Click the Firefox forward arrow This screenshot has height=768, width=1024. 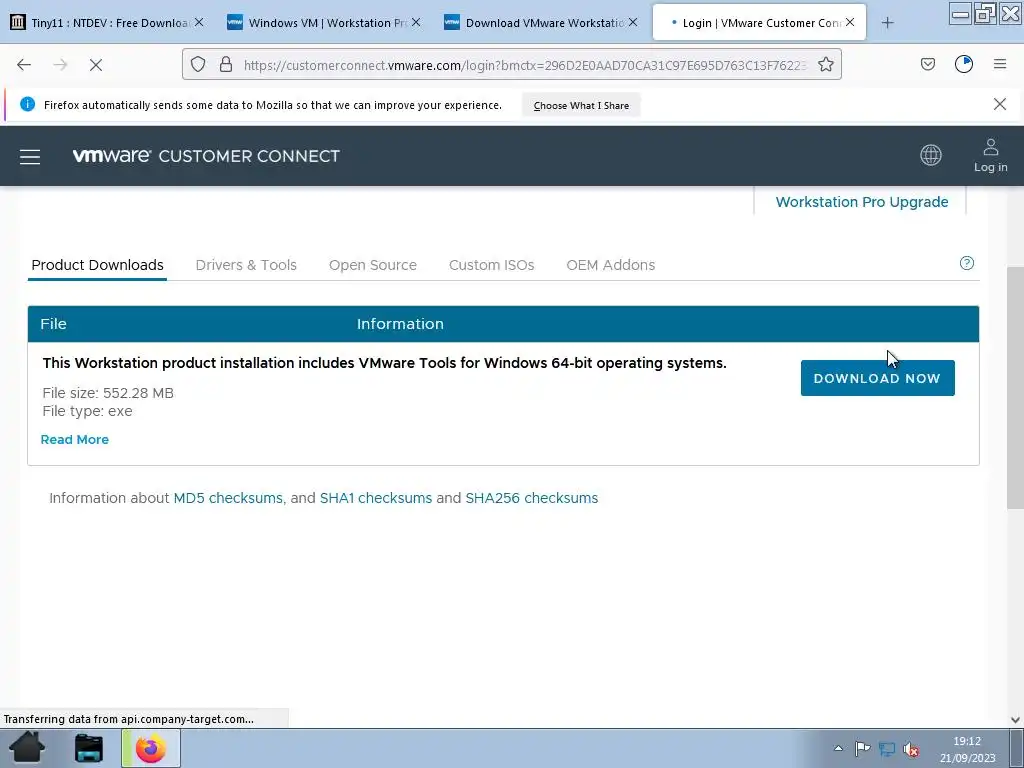[60, 65]
